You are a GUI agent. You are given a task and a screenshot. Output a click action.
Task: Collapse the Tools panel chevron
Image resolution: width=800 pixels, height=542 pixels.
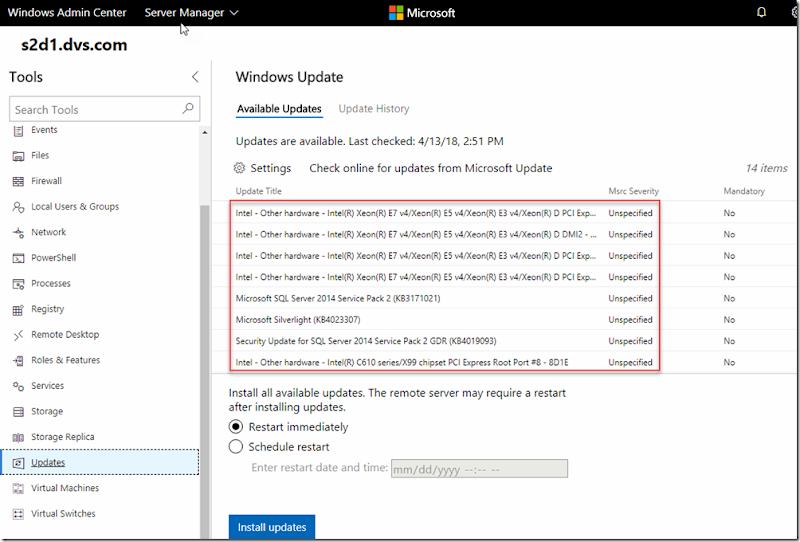195,77
